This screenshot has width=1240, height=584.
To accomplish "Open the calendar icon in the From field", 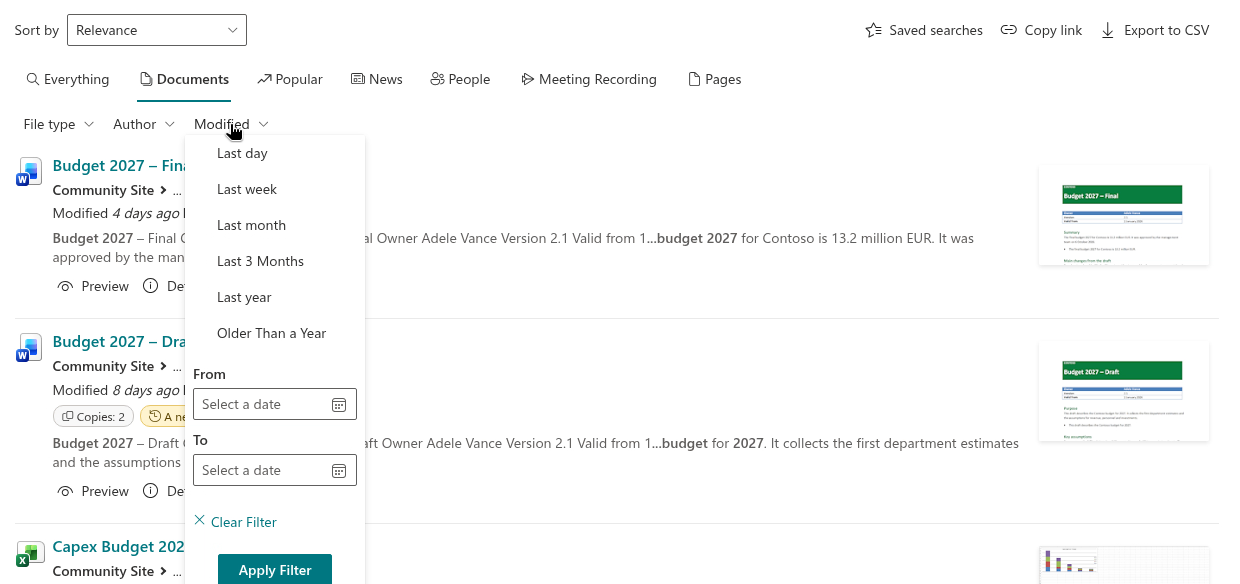I will point(339,405).
